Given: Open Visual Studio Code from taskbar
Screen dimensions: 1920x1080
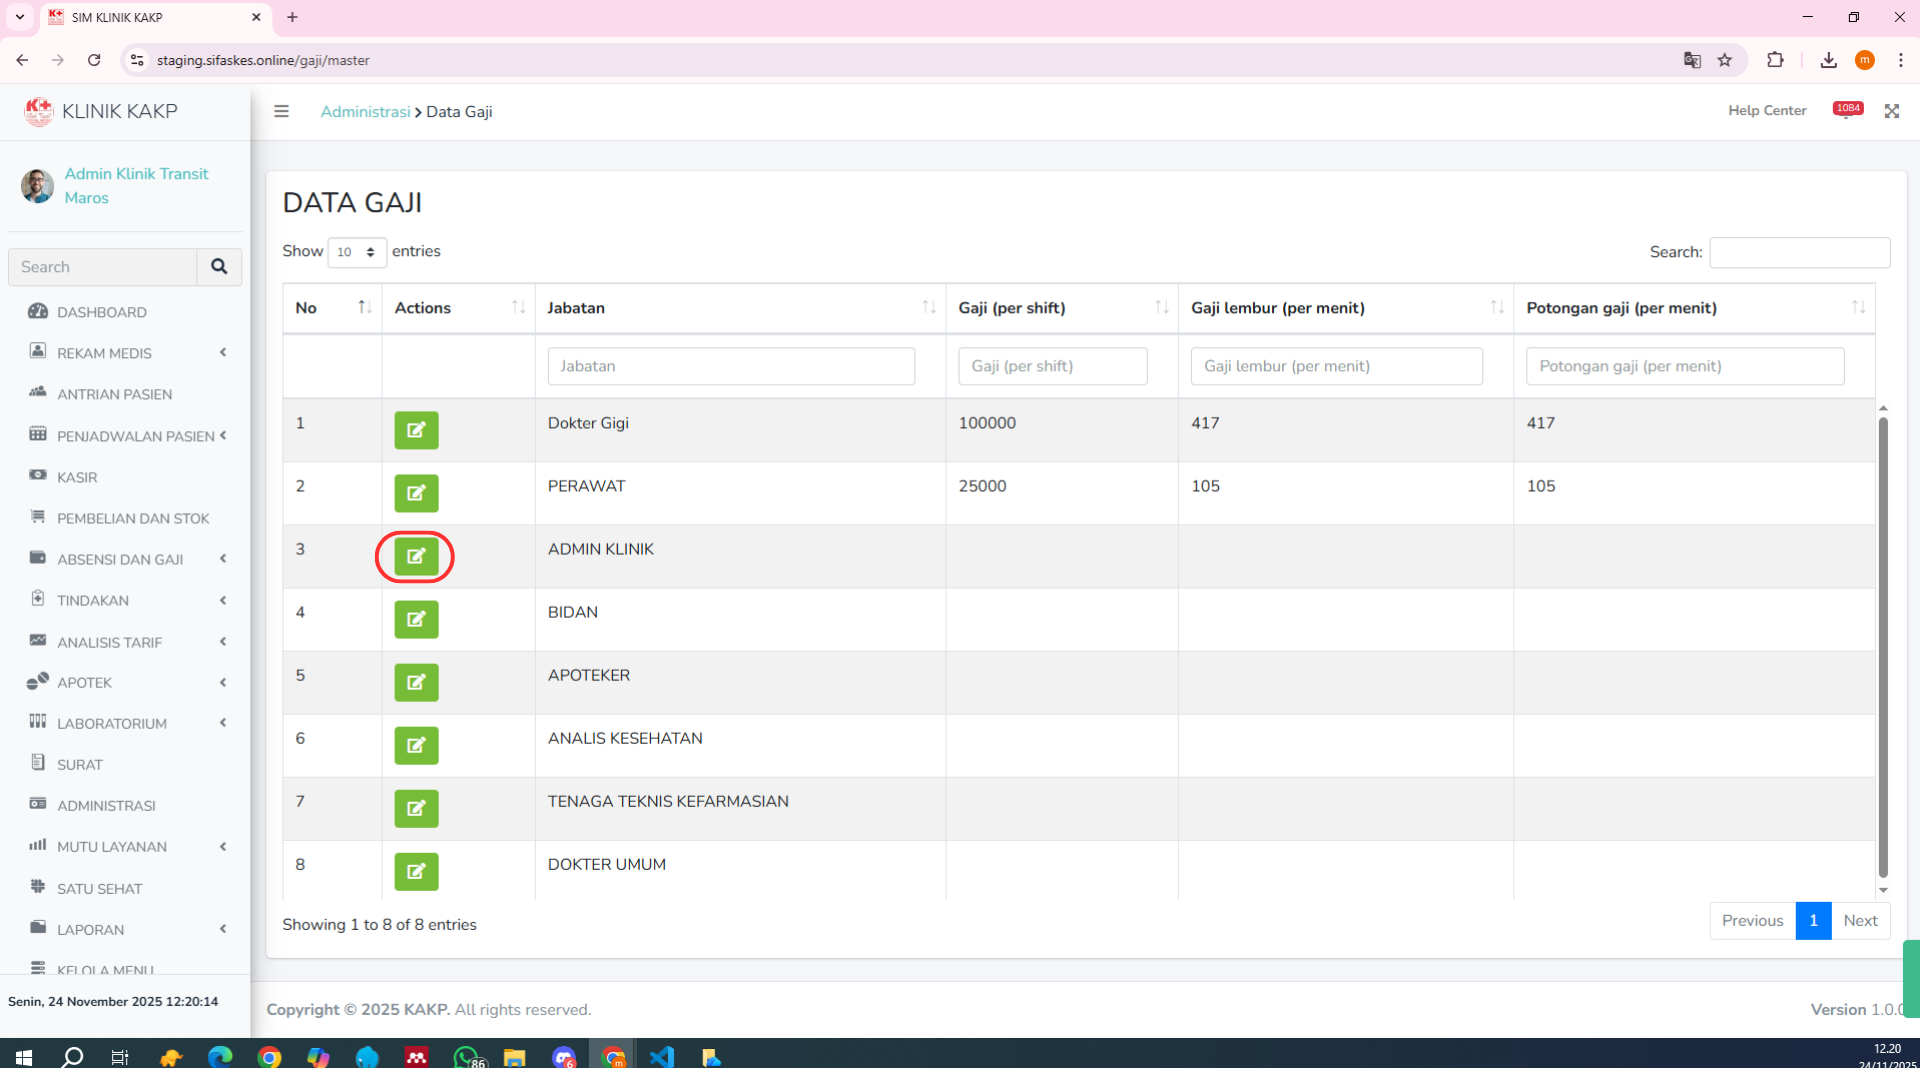Looking at the screenshot, I should (662, 1057).
